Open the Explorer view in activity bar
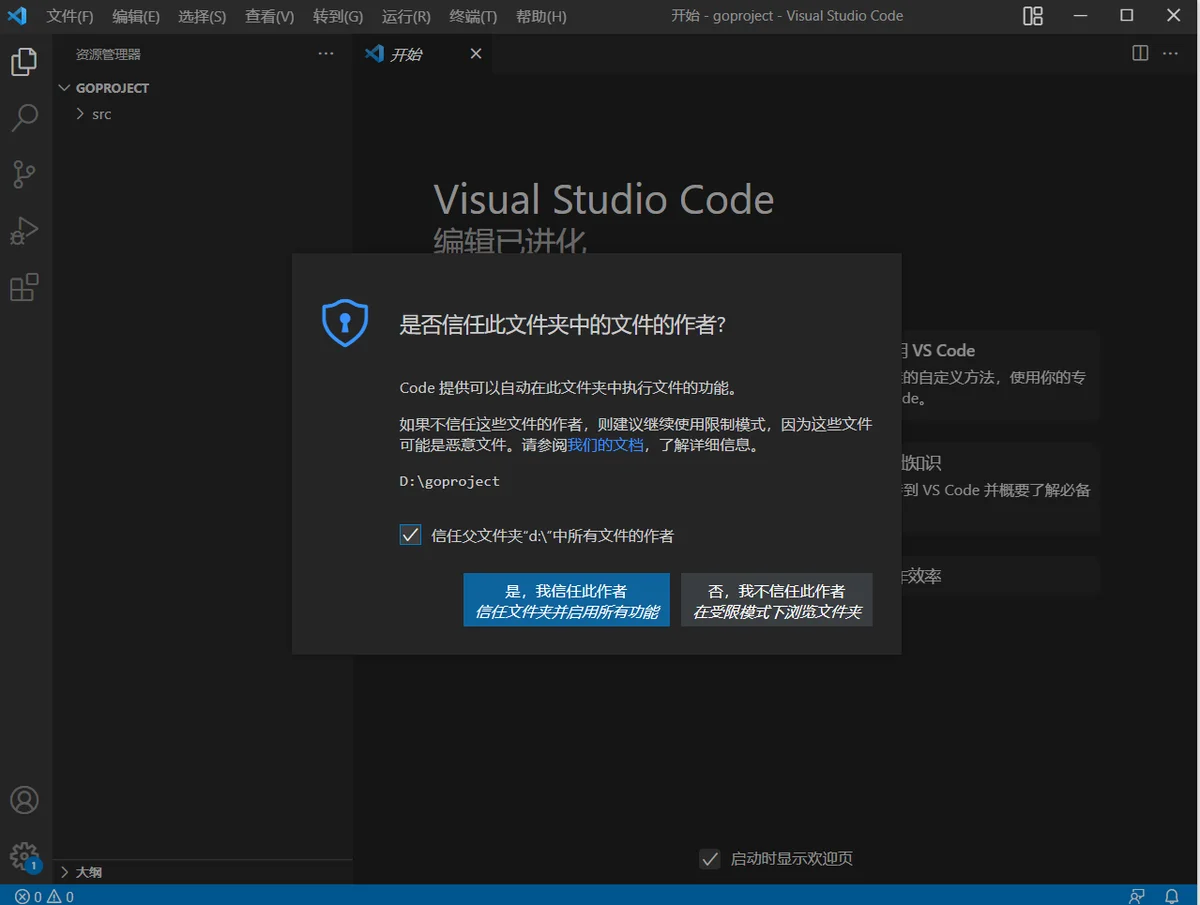This screenshot has height=905, width=1200. pyautogui.click(x=24, y=62)
